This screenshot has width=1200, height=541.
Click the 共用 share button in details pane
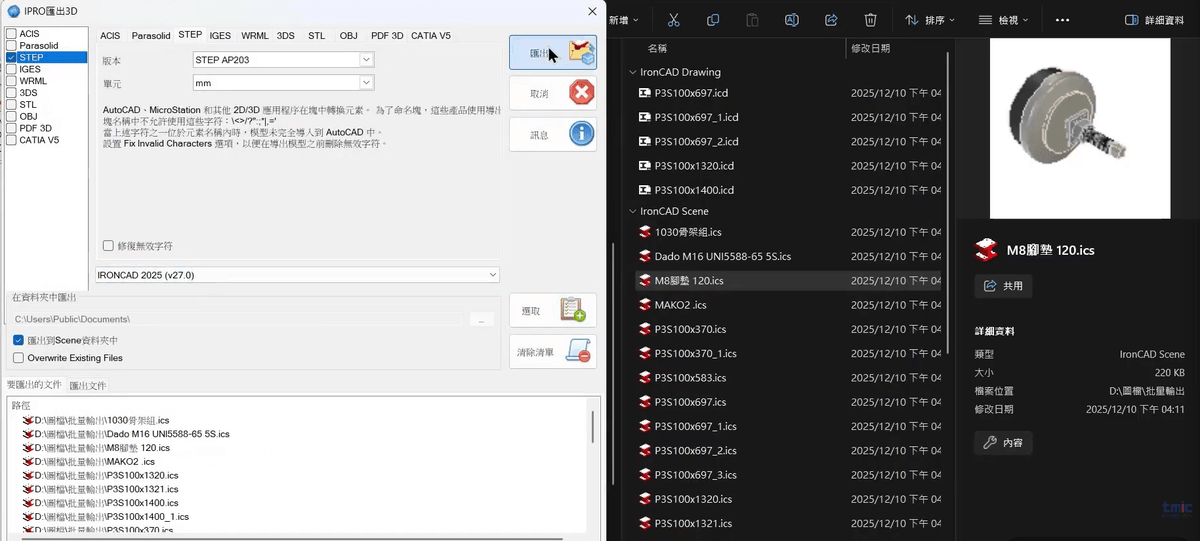click(x=1004, y=285)
